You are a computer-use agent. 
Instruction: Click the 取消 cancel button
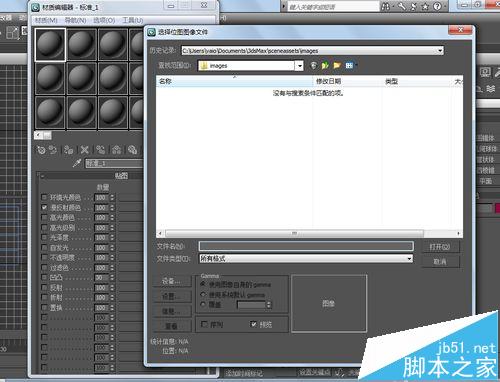point(440,262)
